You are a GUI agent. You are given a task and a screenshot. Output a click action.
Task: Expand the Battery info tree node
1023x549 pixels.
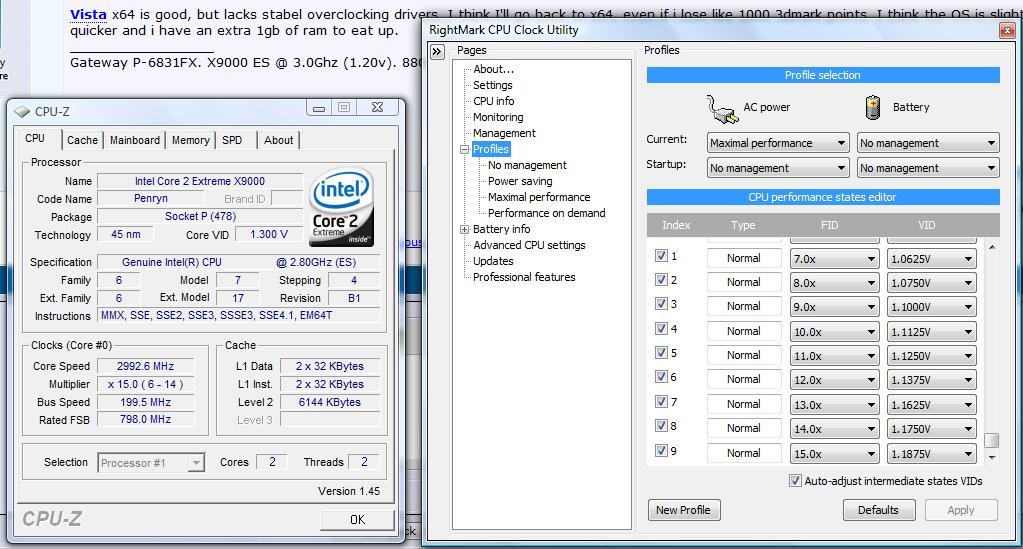click(x=465, y=229)
